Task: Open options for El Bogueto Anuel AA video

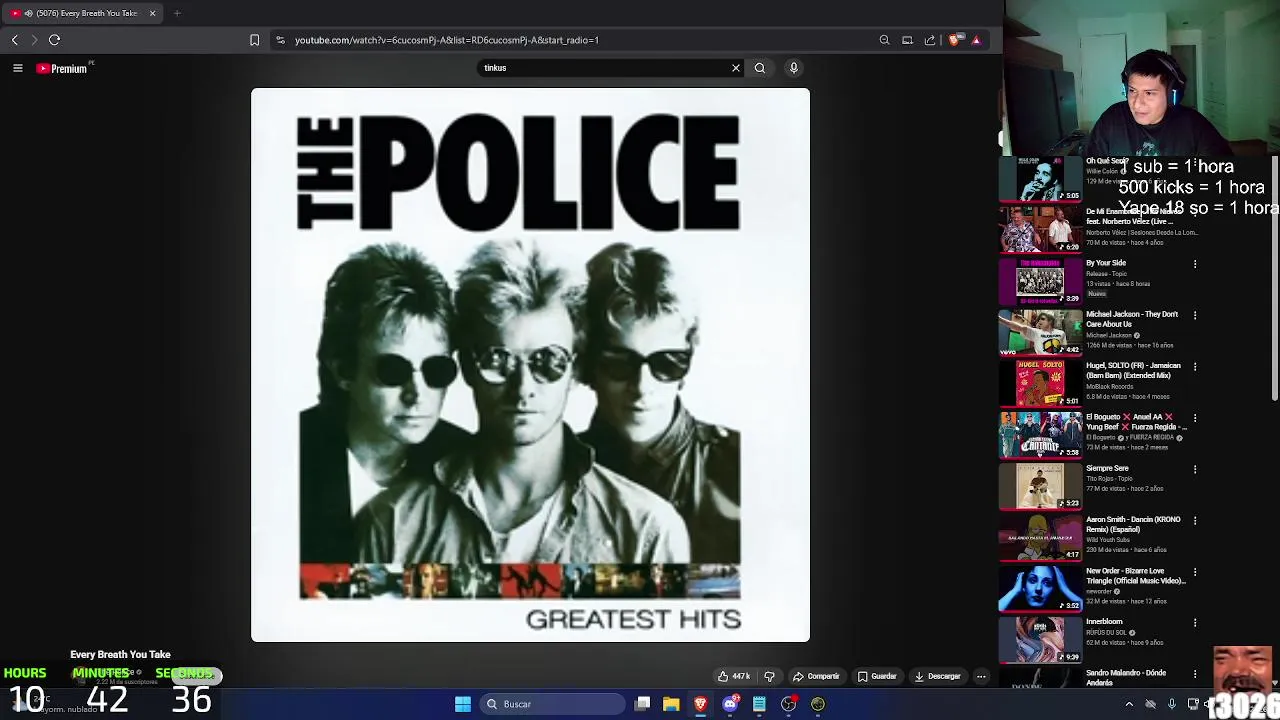Action: tap(1195, 418)
